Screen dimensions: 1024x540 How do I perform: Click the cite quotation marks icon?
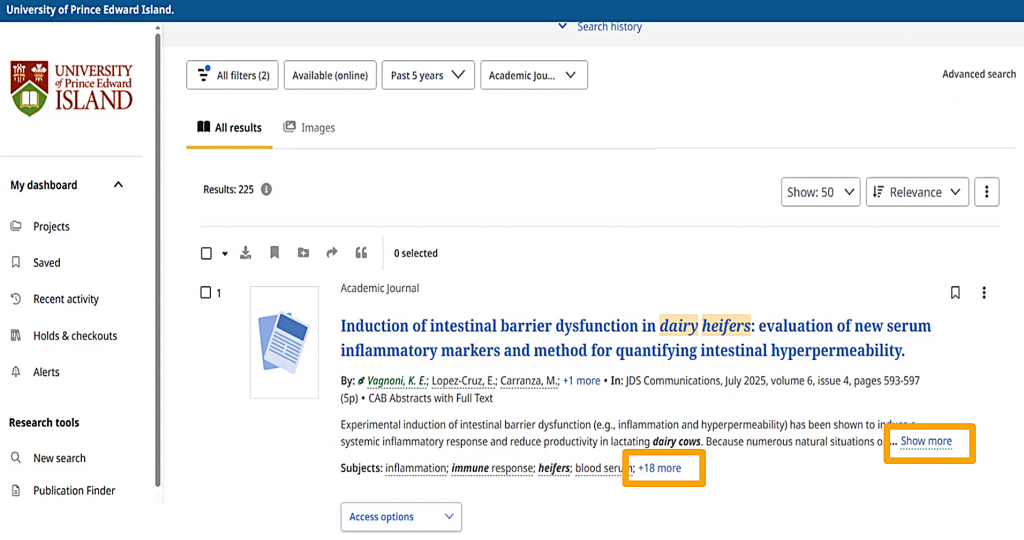click(x=361, y=253)
